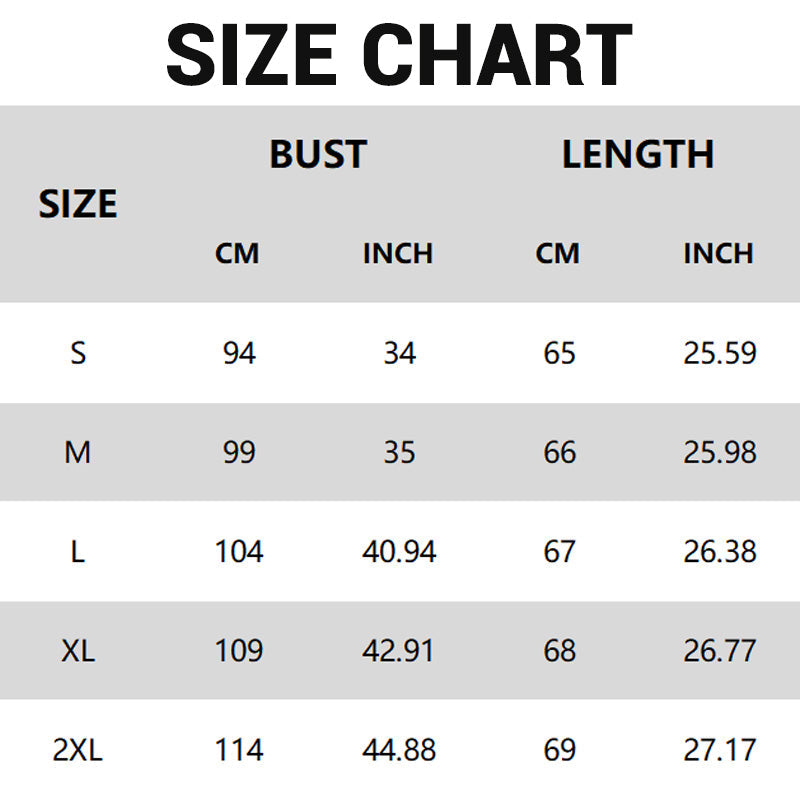
Task: Click the S size row label
Action: click(x=78, y=353)
